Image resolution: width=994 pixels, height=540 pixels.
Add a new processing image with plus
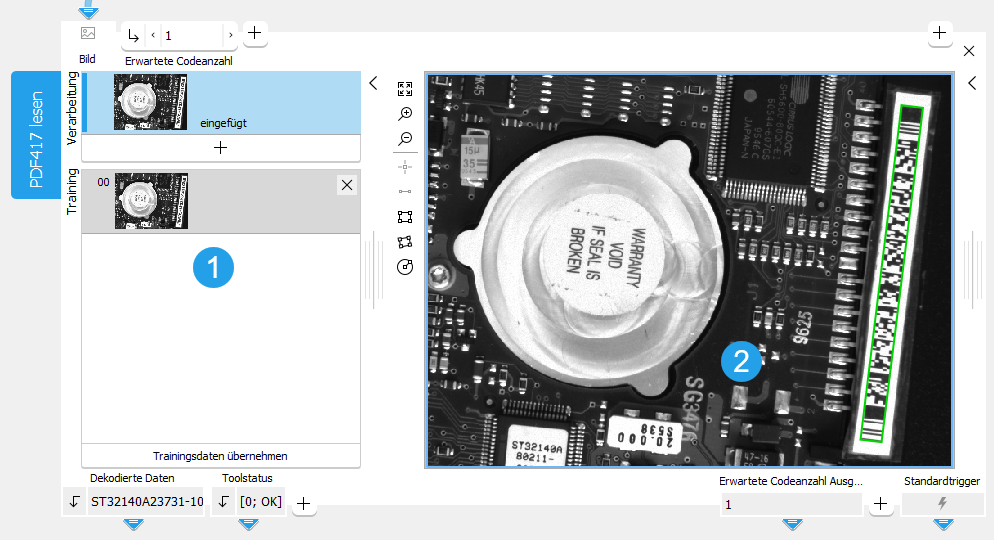pos(220,147)
